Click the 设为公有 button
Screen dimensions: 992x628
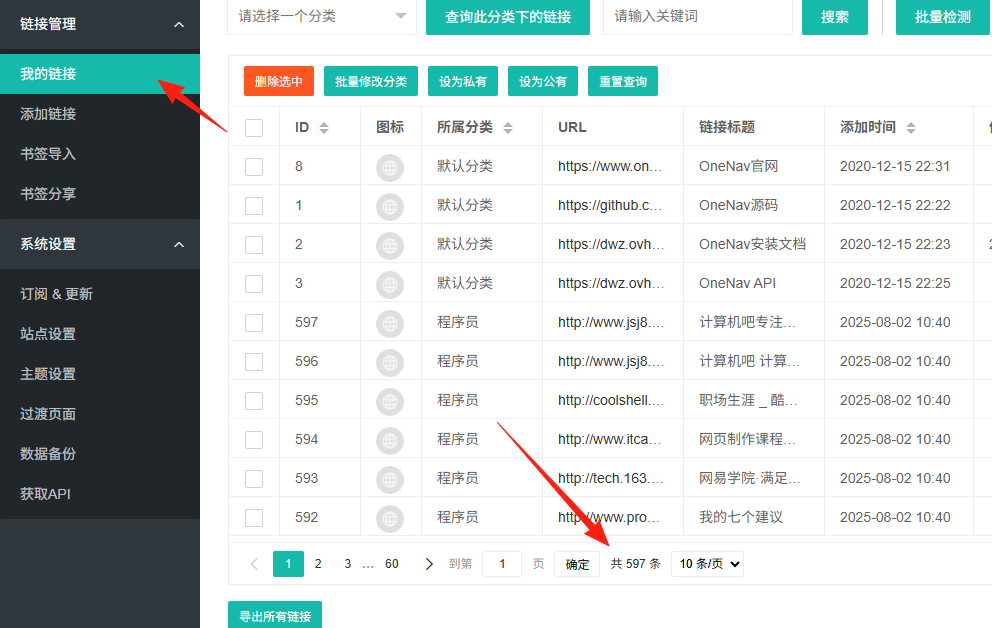tap(543, 81)
